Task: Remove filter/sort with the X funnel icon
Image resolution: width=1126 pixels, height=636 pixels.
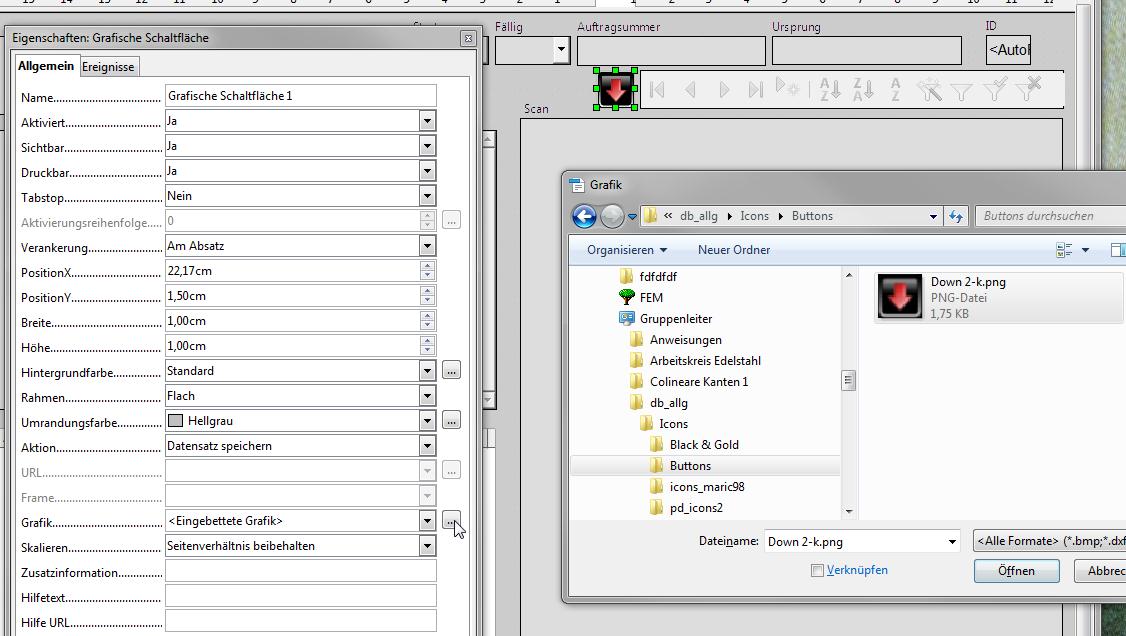Action: [1030, 88]
